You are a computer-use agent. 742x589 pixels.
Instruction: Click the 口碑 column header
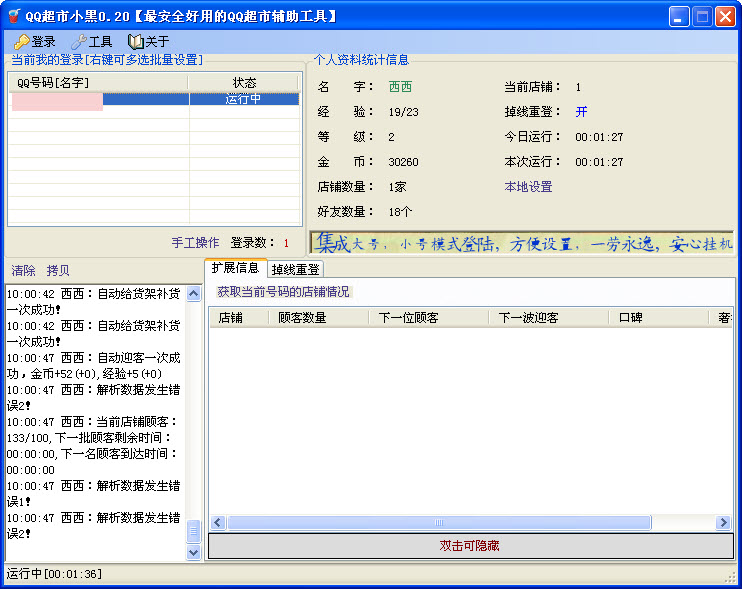point(658,317)
